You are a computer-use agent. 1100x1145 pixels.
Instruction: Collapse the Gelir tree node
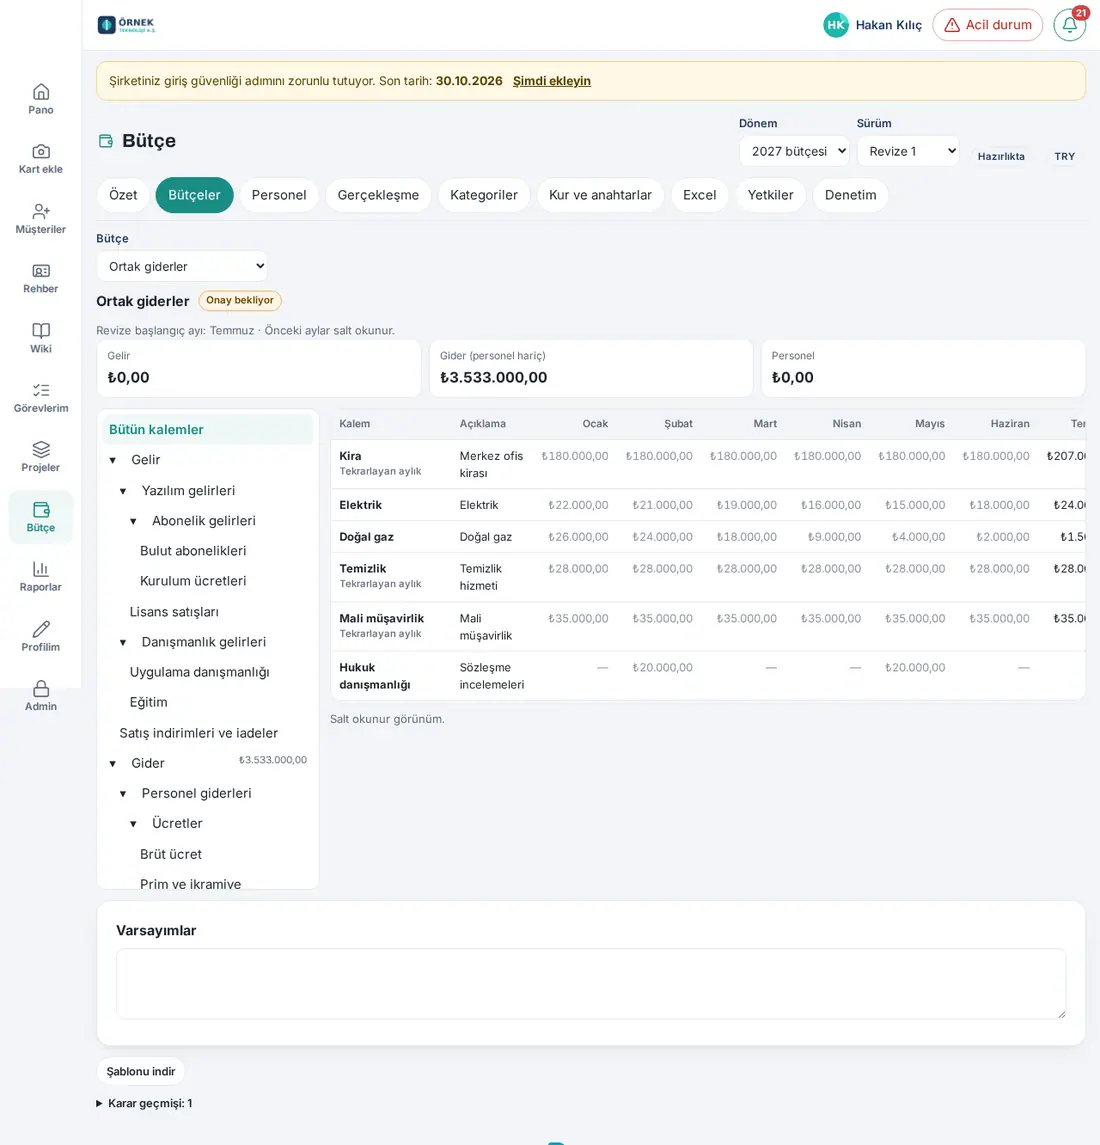112,460
